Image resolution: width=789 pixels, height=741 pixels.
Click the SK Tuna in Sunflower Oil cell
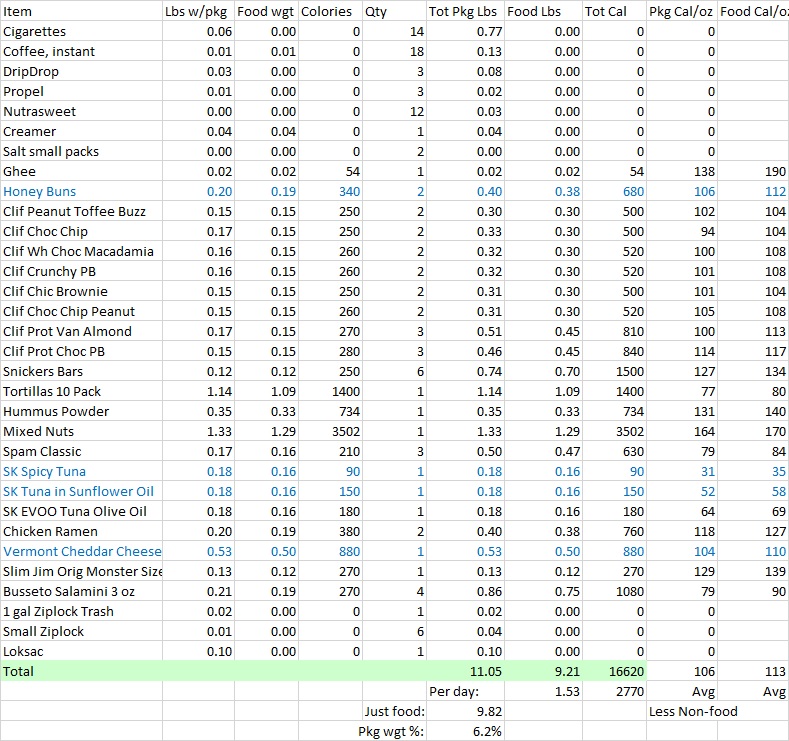78,492
